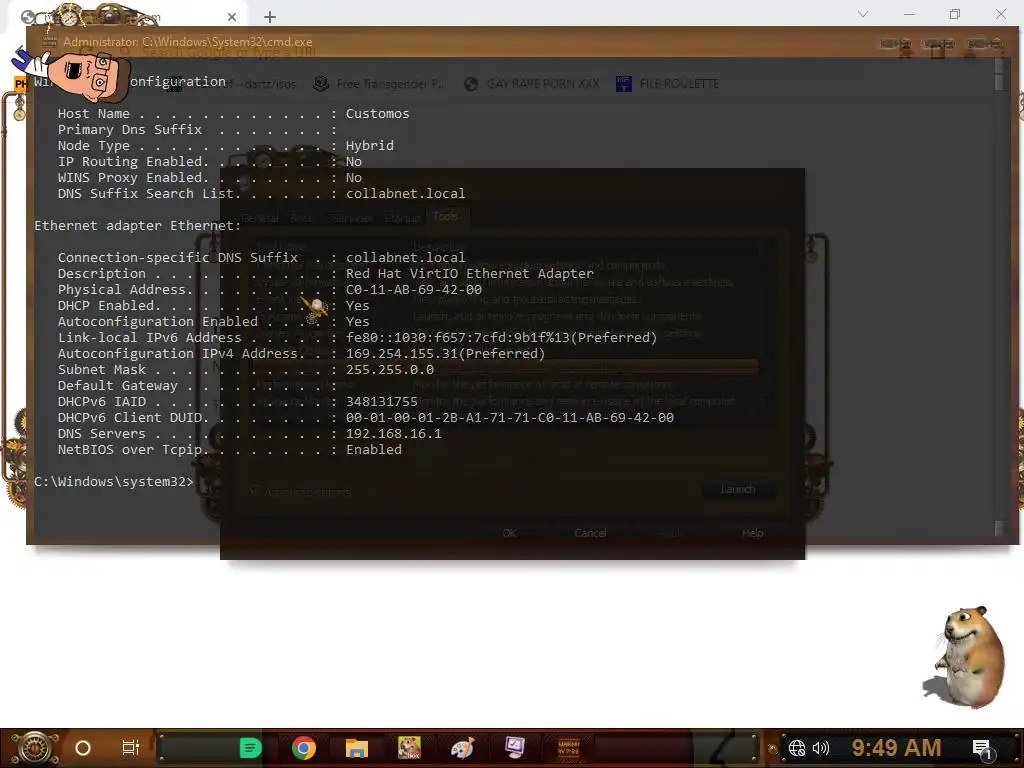Open Cortana search circle on taskbar
Viewport: 1024px width, 768px height.
83,748
